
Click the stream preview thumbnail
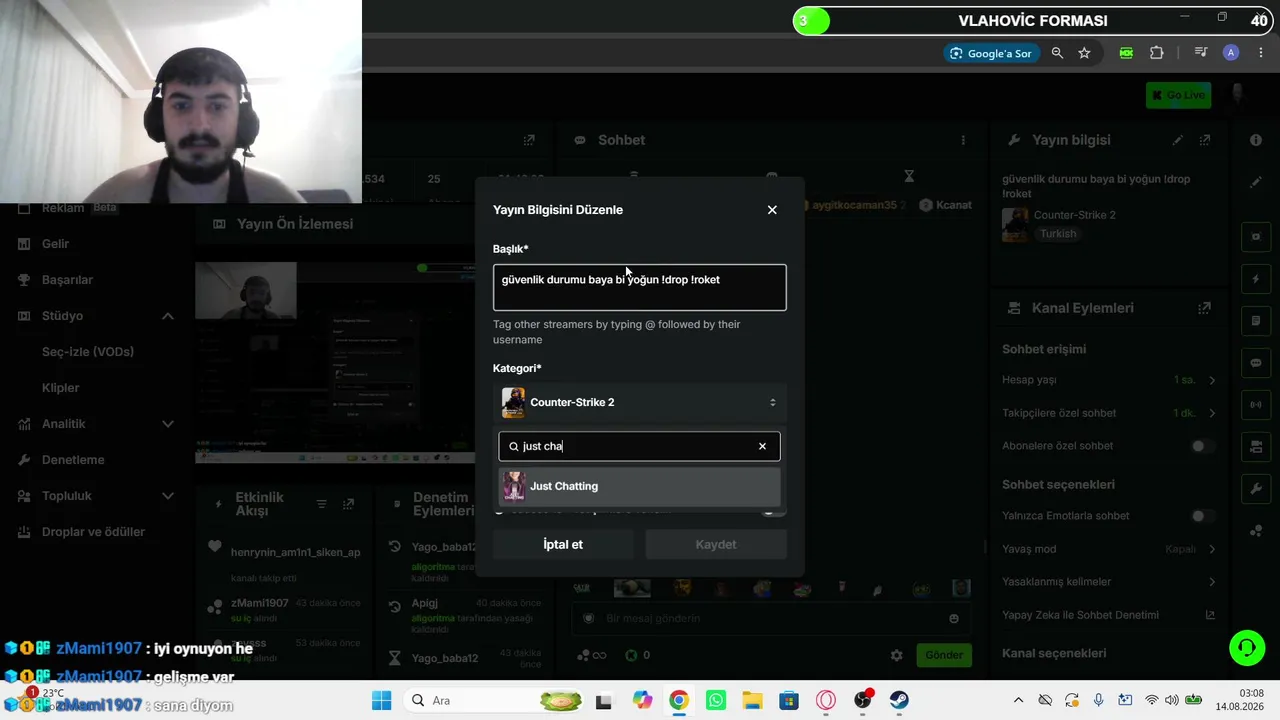[x=335, y=362]
